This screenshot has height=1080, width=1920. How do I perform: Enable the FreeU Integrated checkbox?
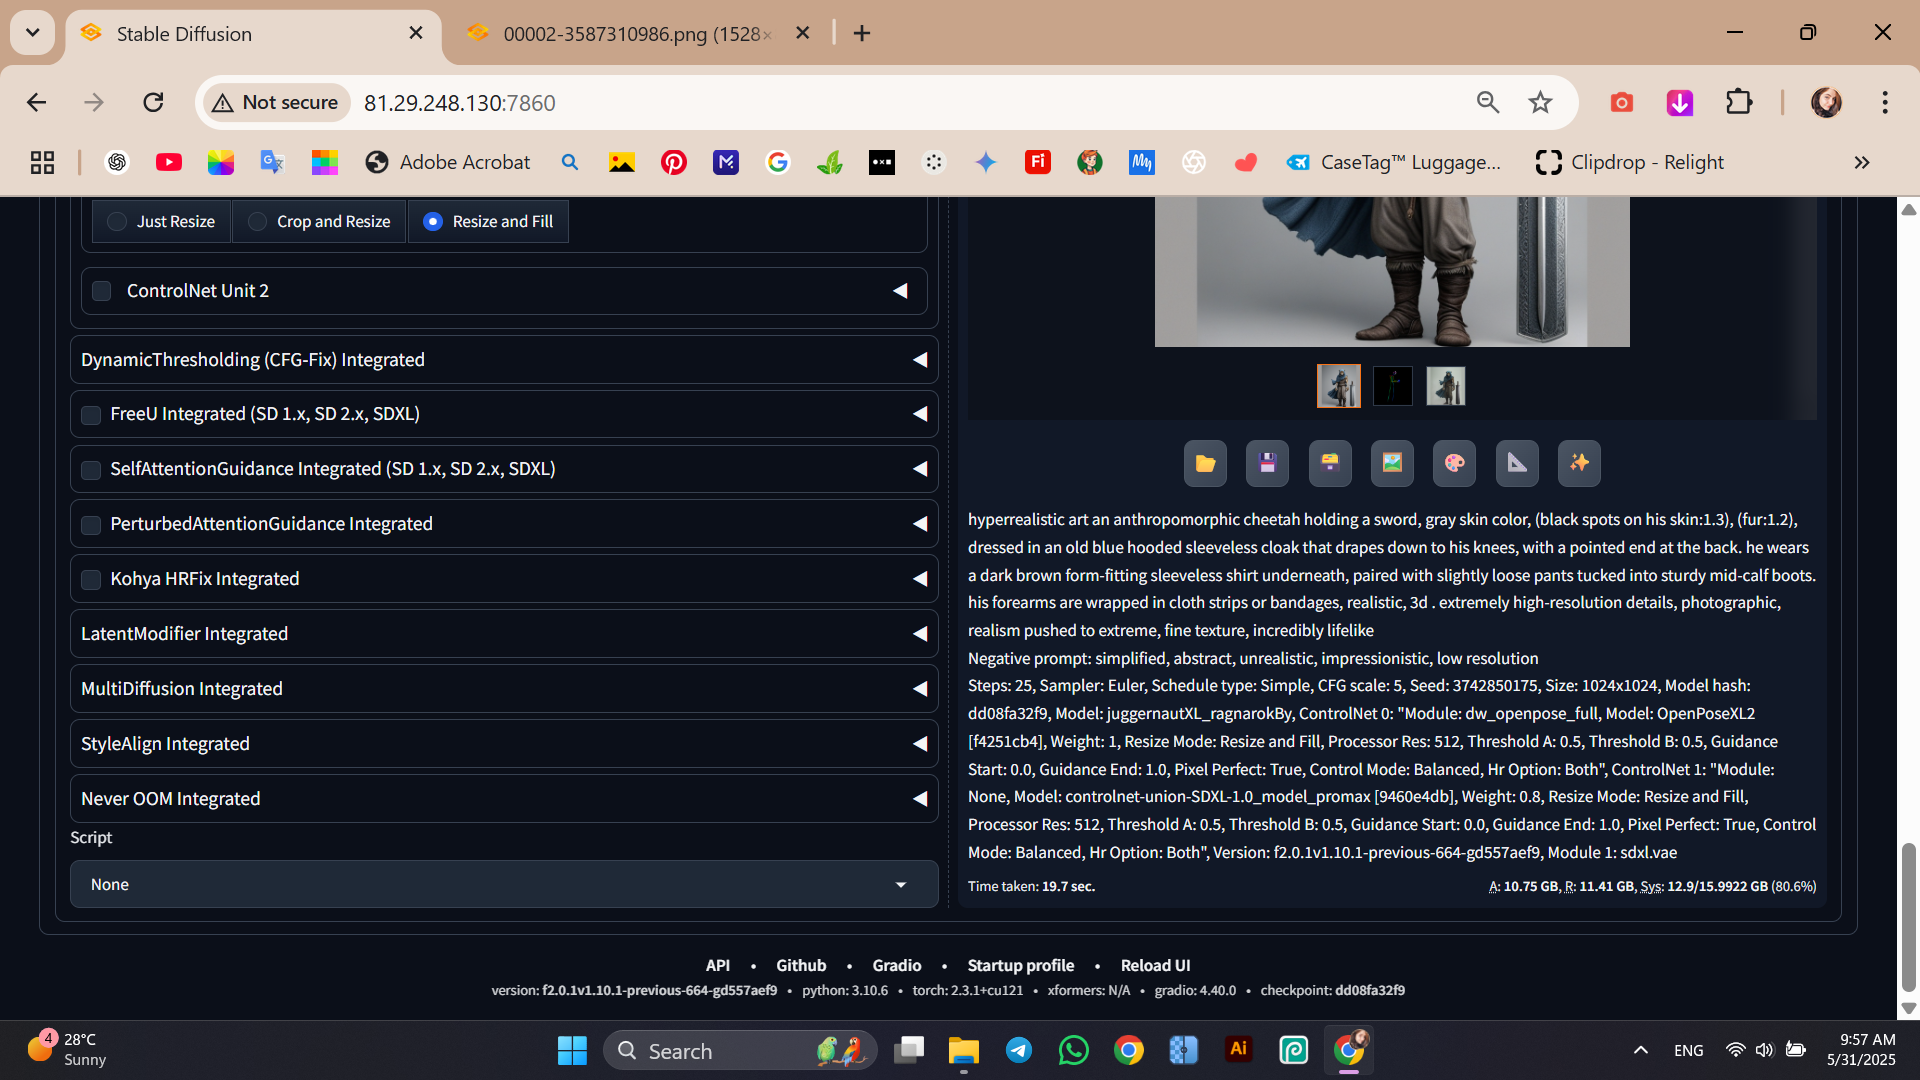tap(91, 415)
